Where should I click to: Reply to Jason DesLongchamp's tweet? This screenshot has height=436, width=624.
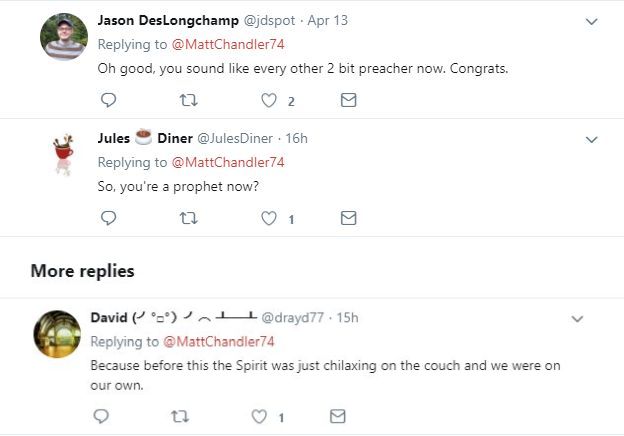[109, 100]
